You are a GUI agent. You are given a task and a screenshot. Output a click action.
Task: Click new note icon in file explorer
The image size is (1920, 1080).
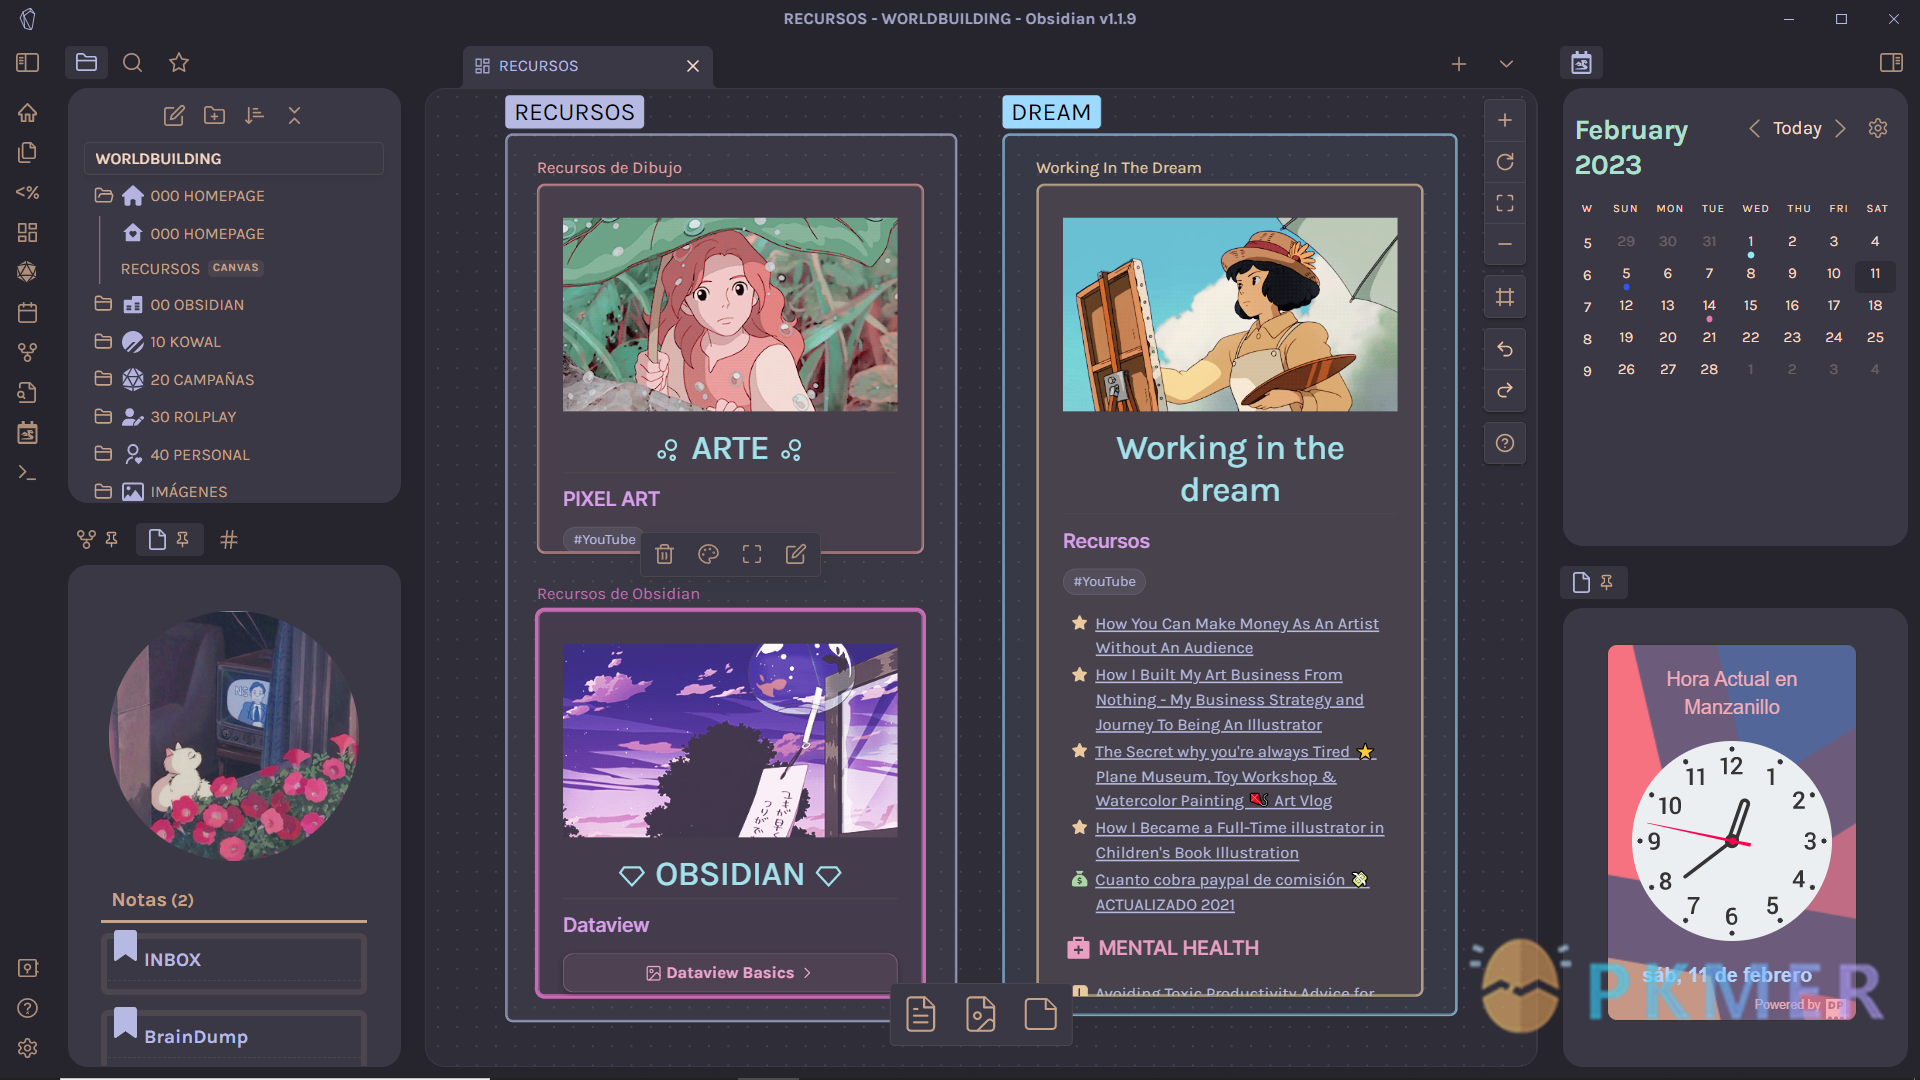point(174,116)
